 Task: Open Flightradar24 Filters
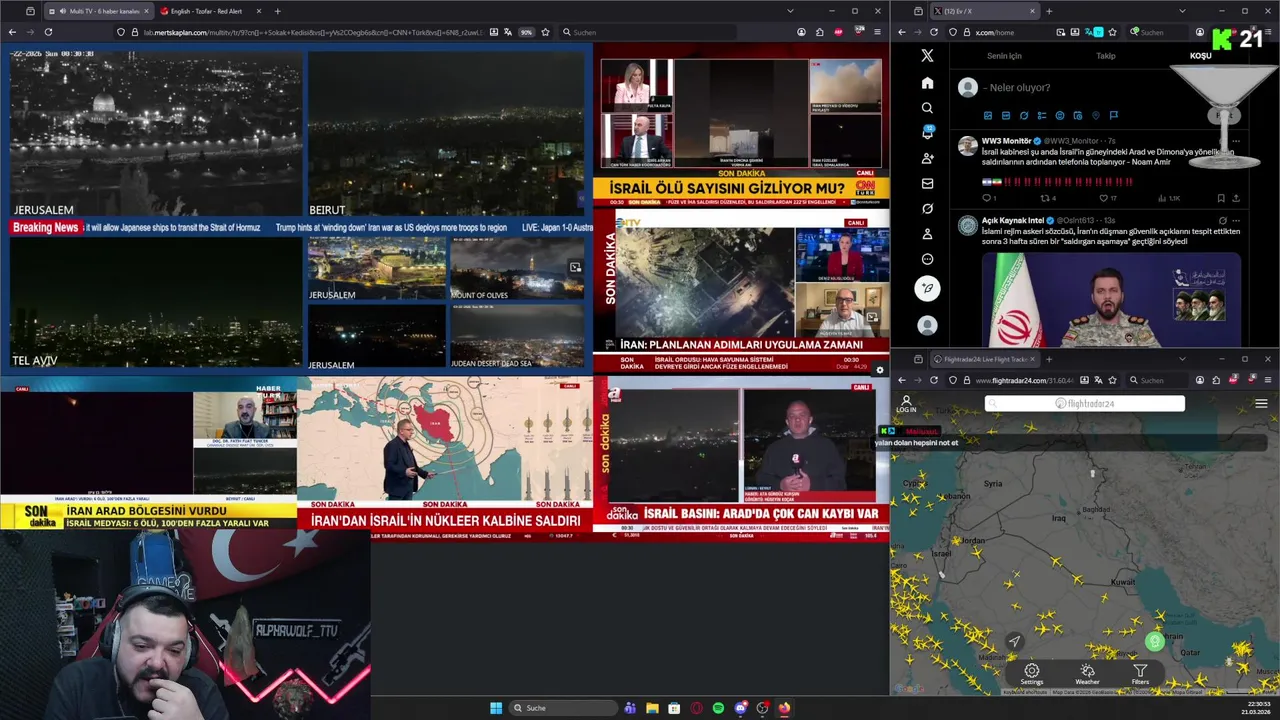1140,674
